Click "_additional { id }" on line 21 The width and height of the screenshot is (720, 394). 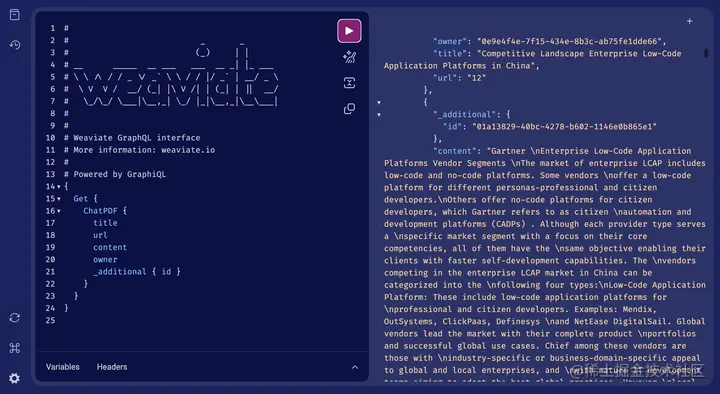(137, 271)
